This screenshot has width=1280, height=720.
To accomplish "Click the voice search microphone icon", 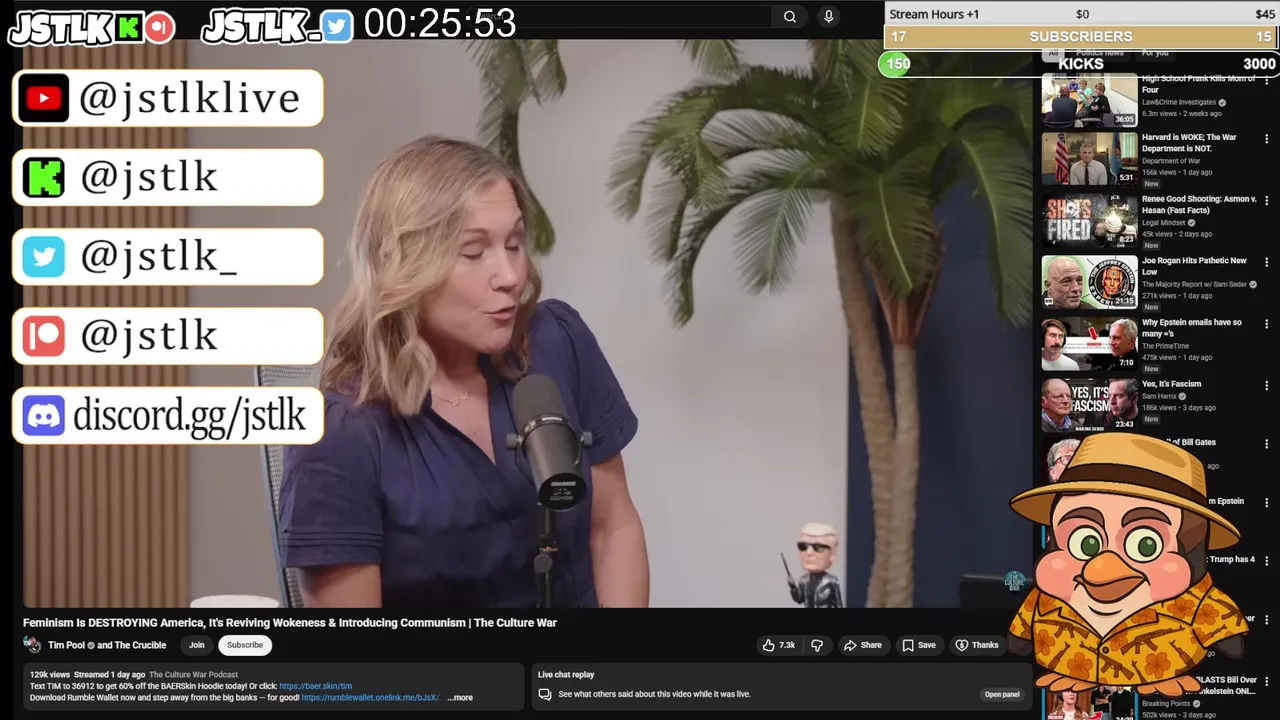I will tap(828, 16).
